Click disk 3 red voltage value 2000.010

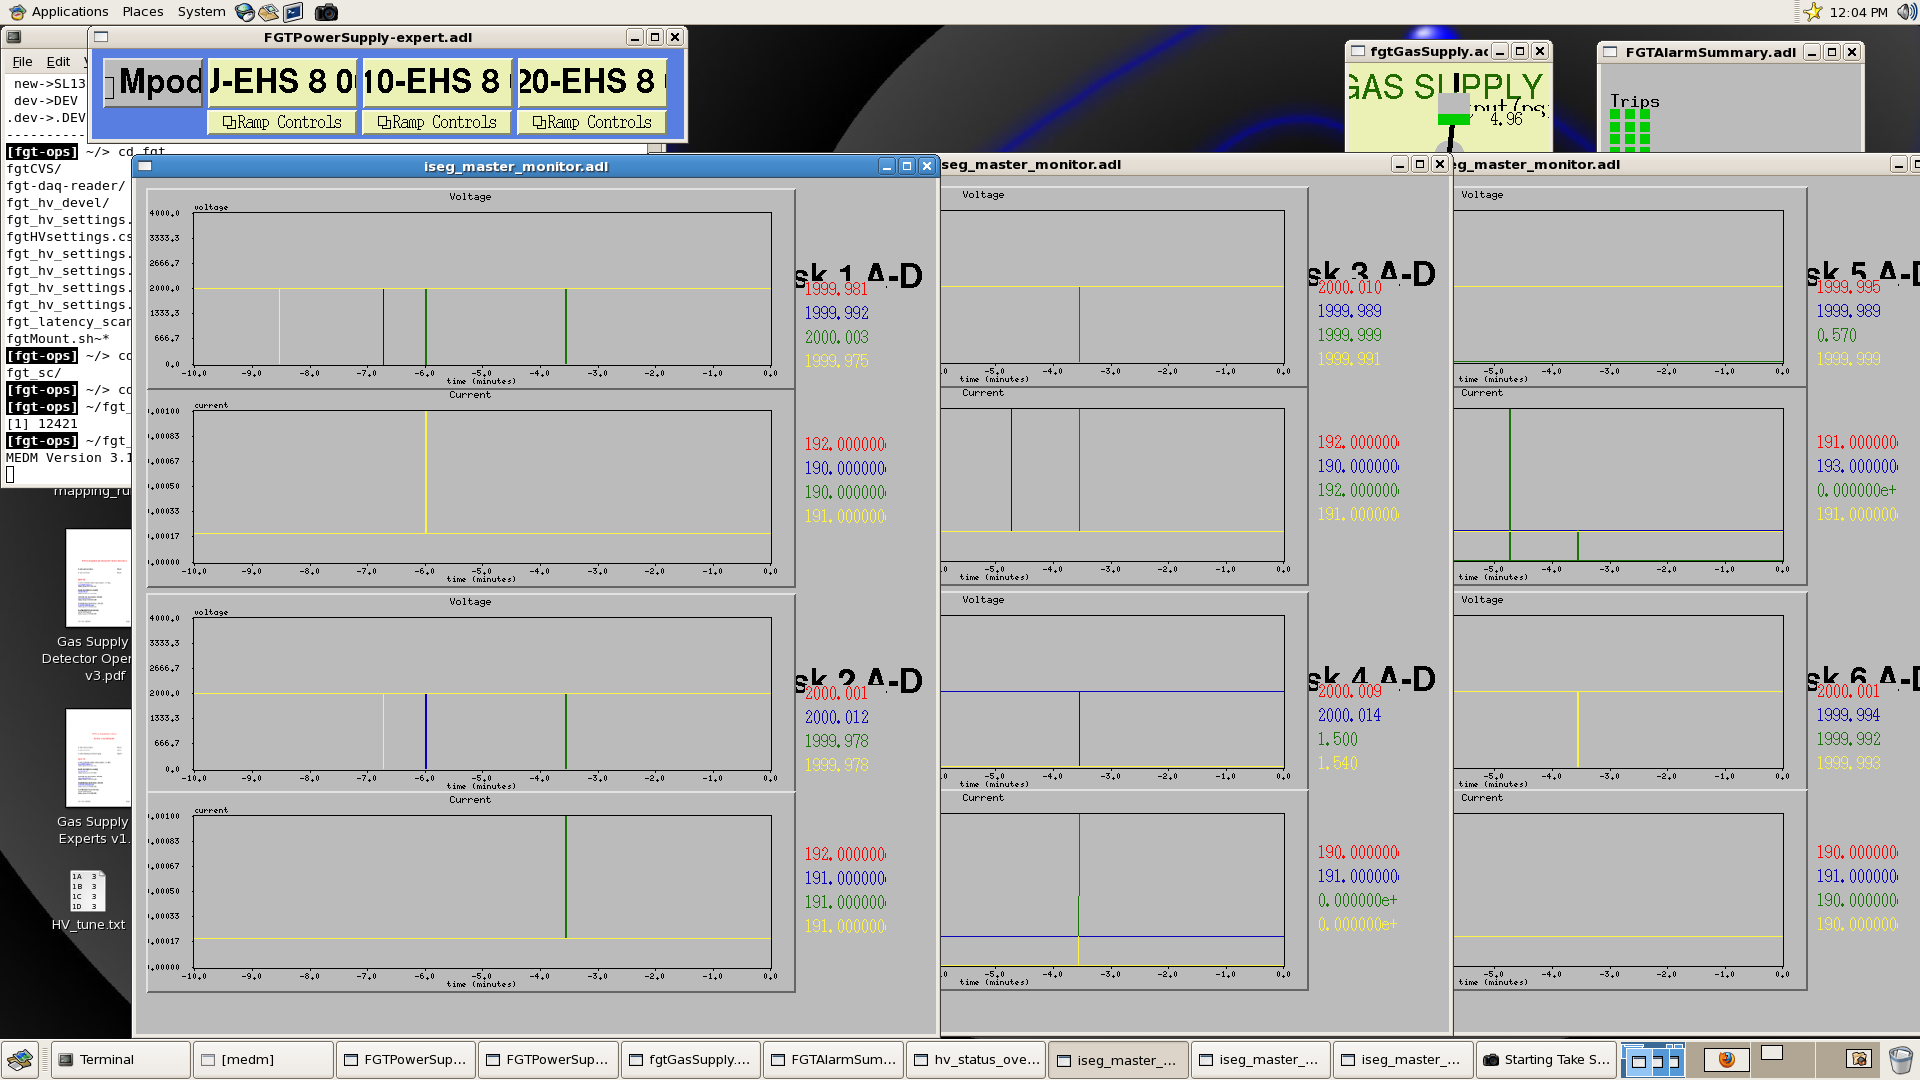(1349, 287)
